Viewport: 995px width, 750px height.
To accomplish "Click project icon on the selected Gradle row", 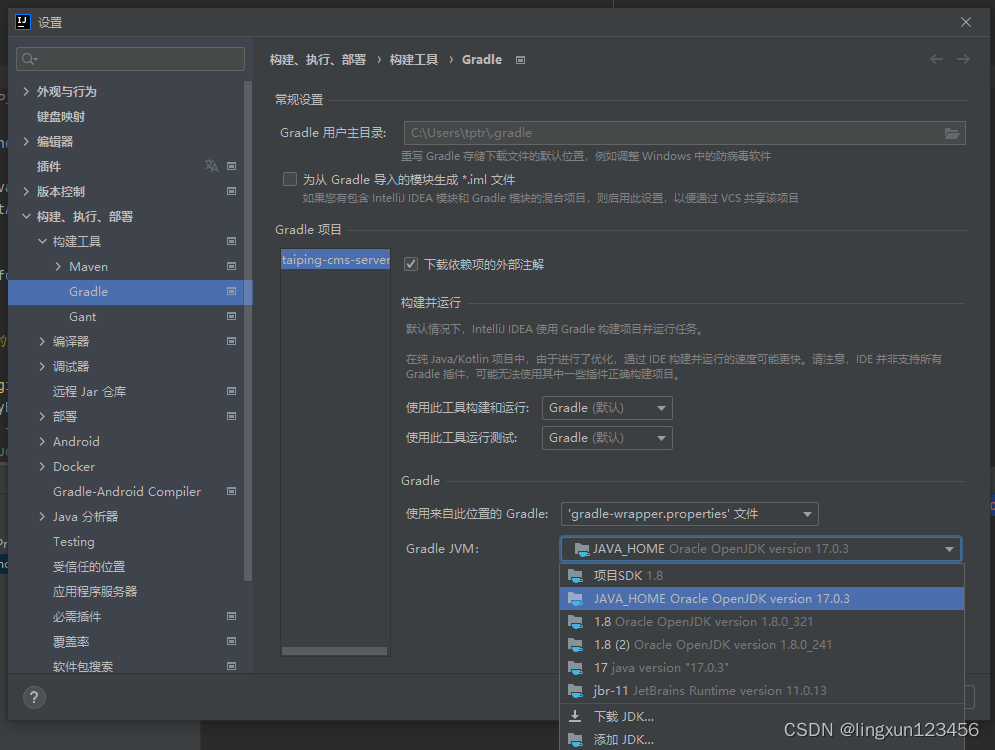I will tap(232, 291).
